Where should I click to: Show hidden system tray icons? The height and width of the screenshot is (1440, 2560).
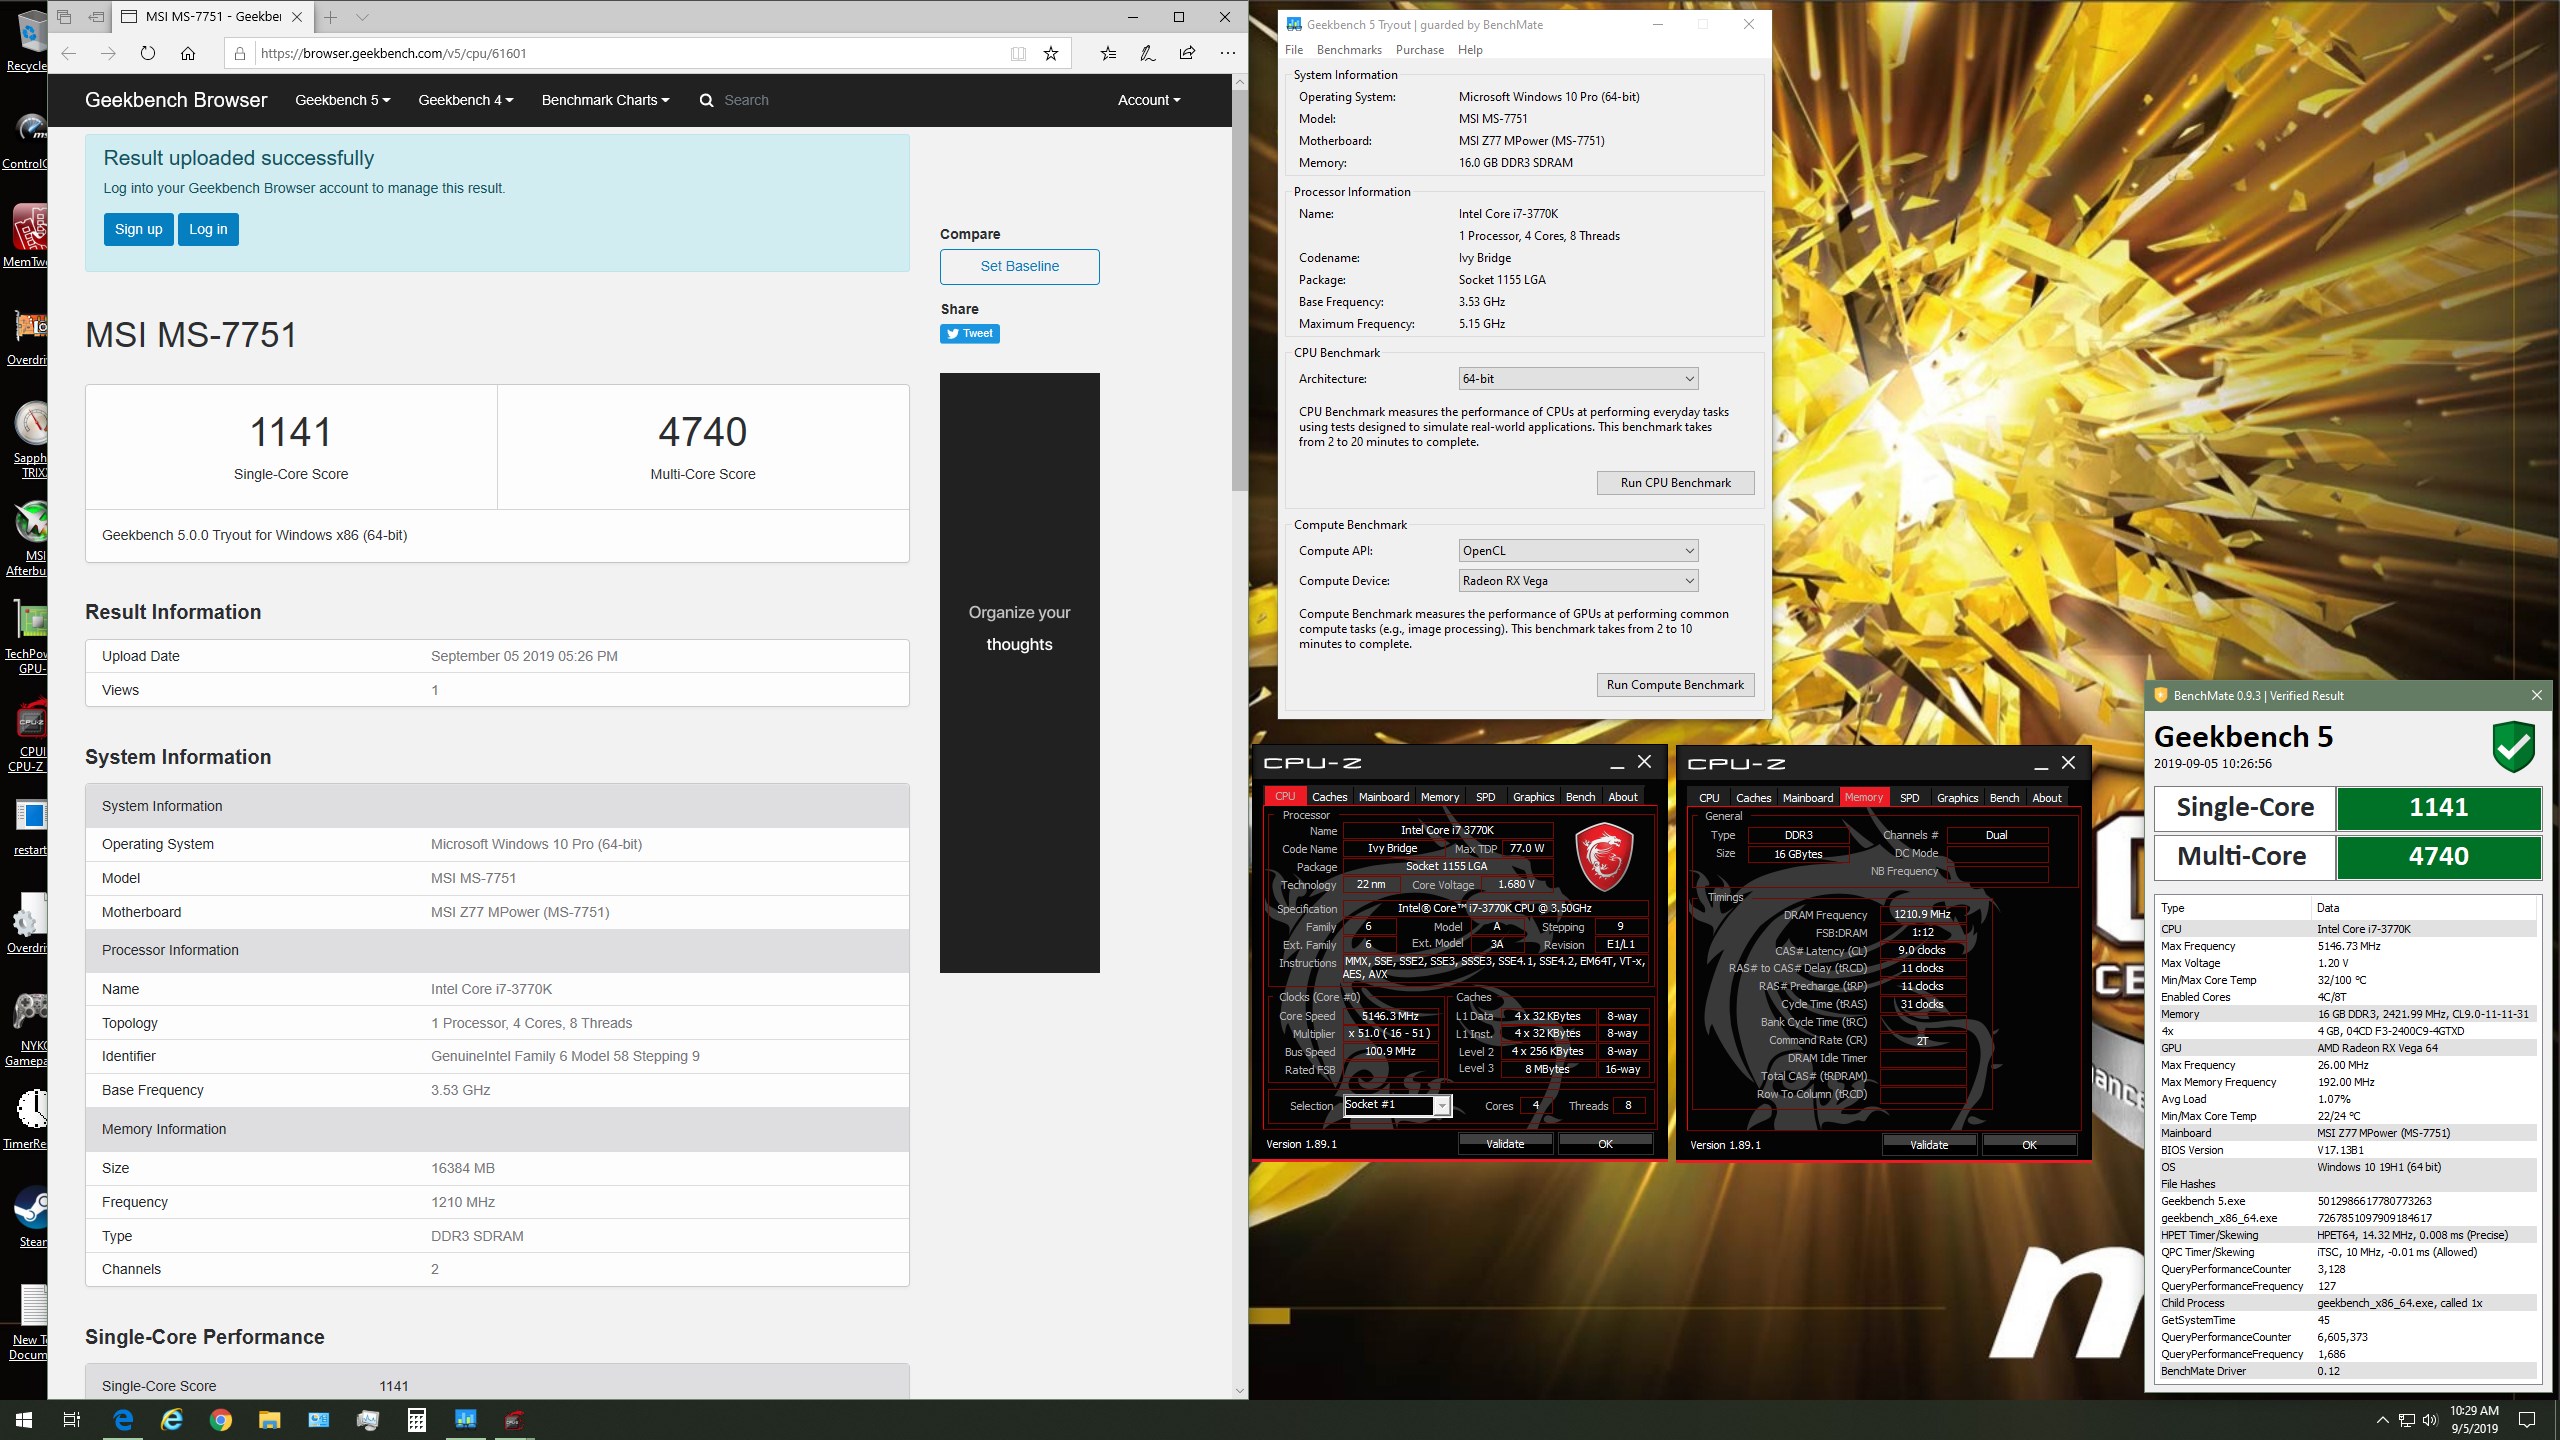[2382, 1420]
